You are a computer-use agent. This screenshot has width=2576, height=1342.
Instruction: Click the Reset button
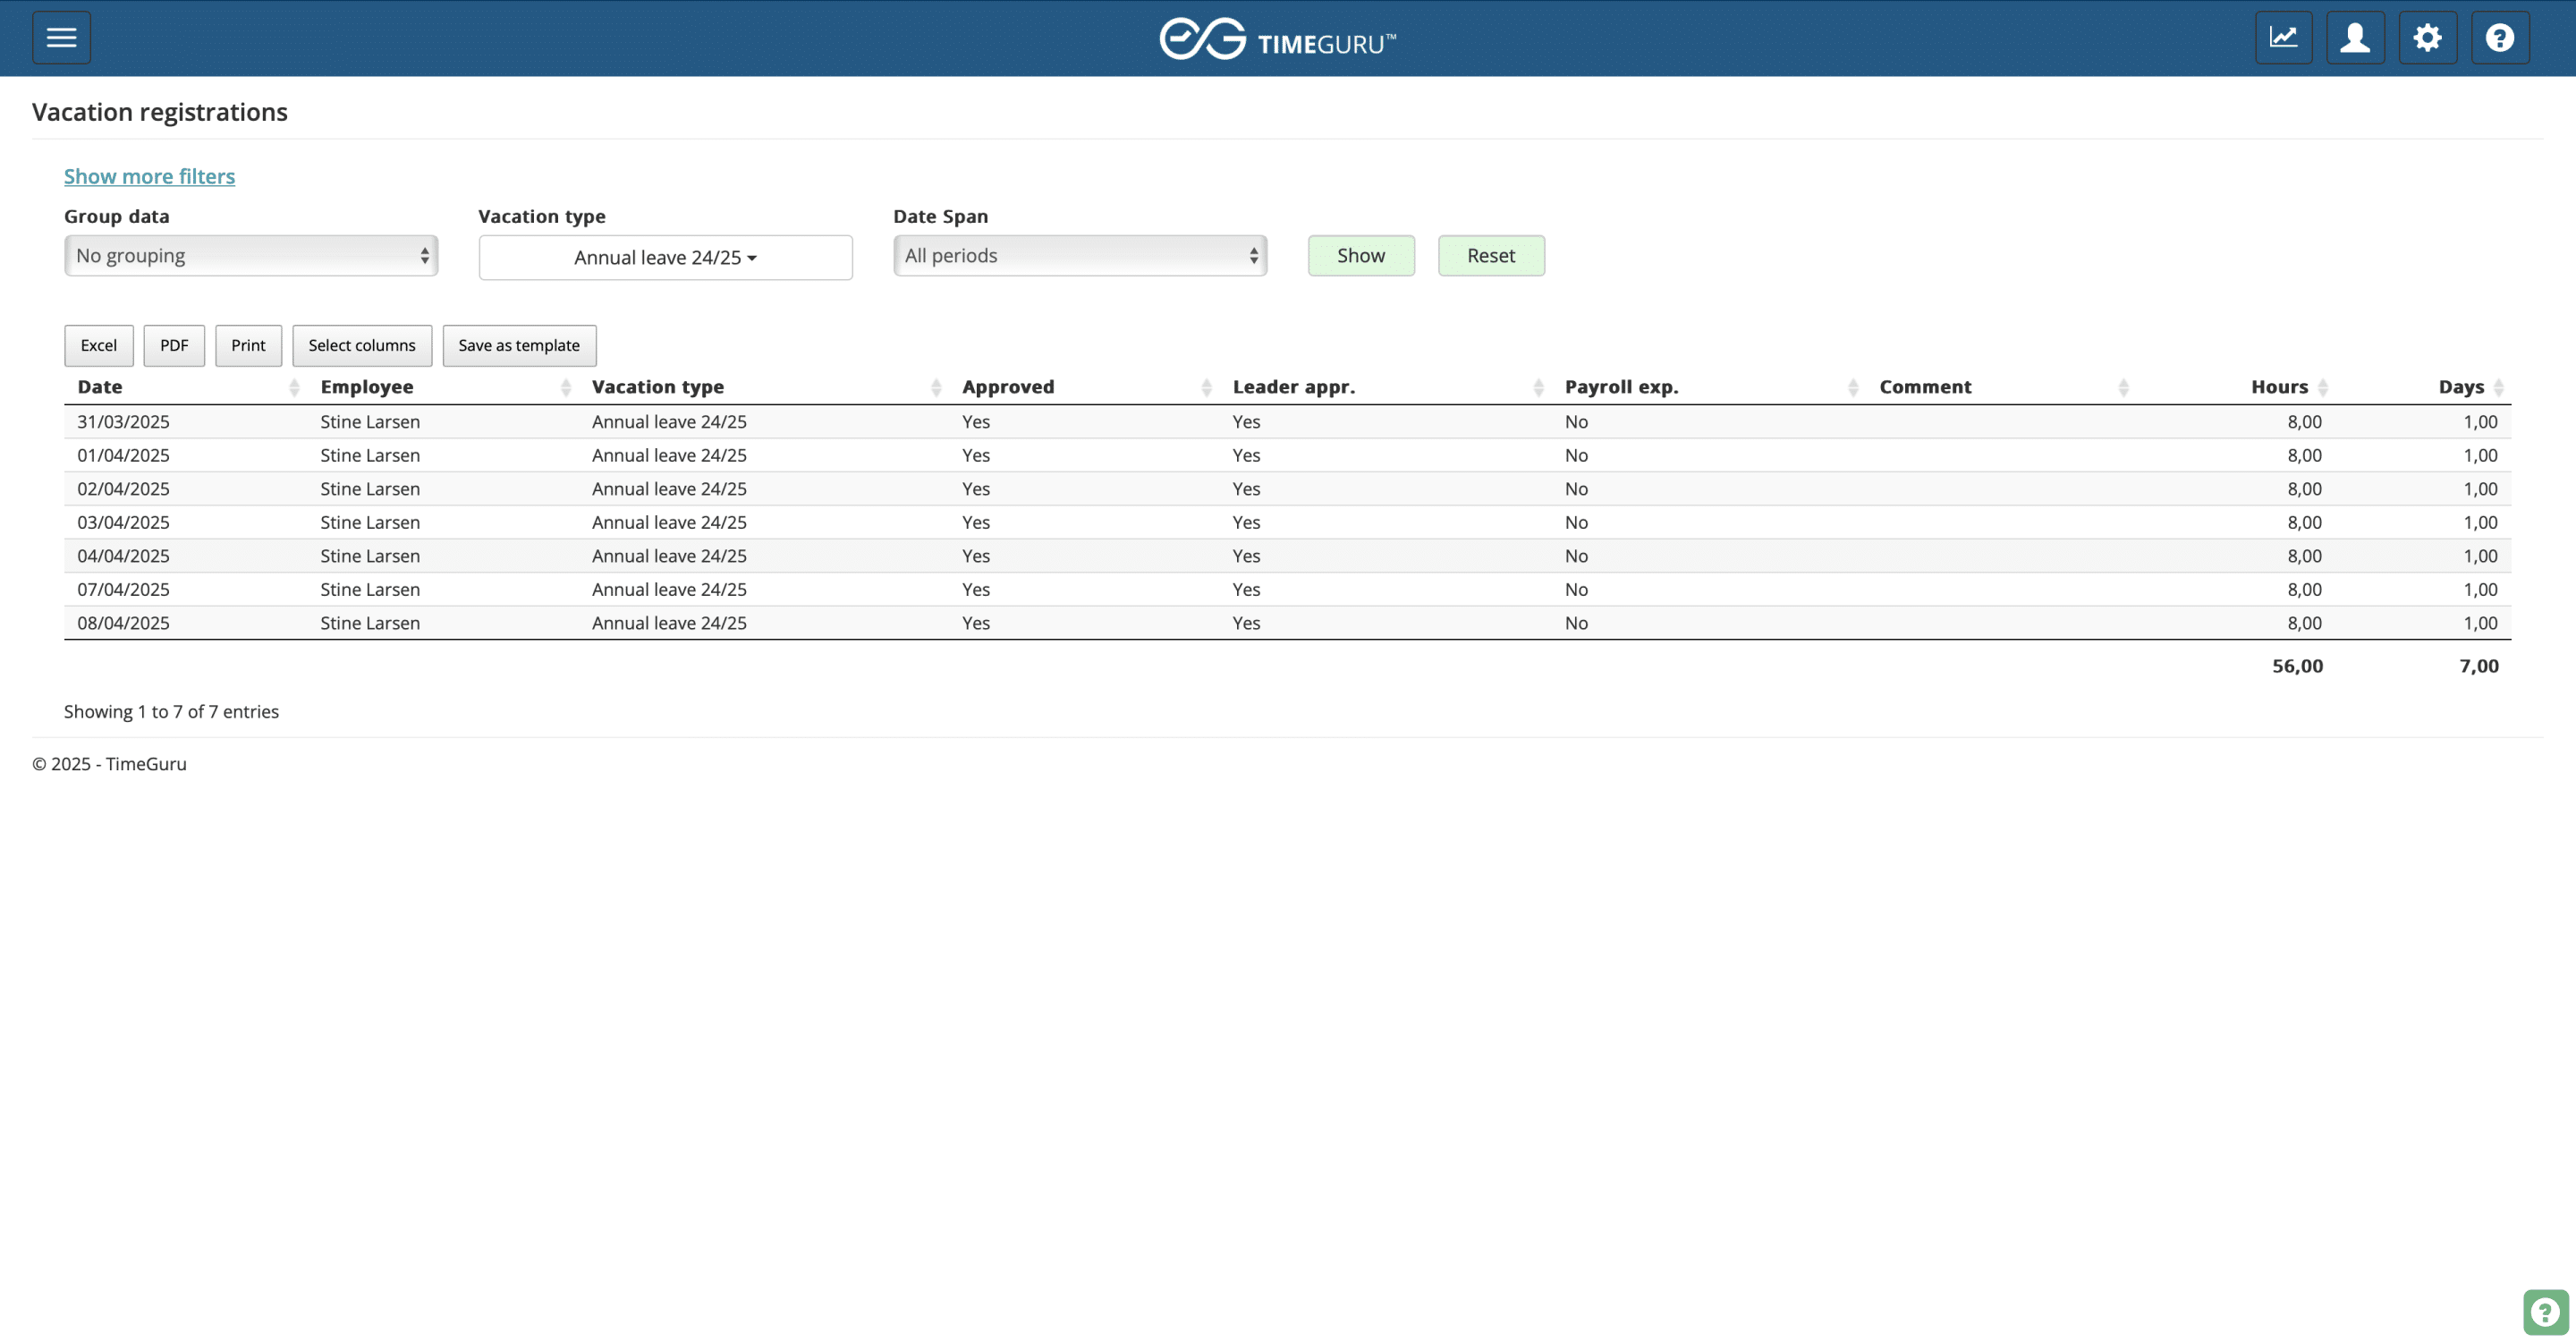click(1491, 256)
